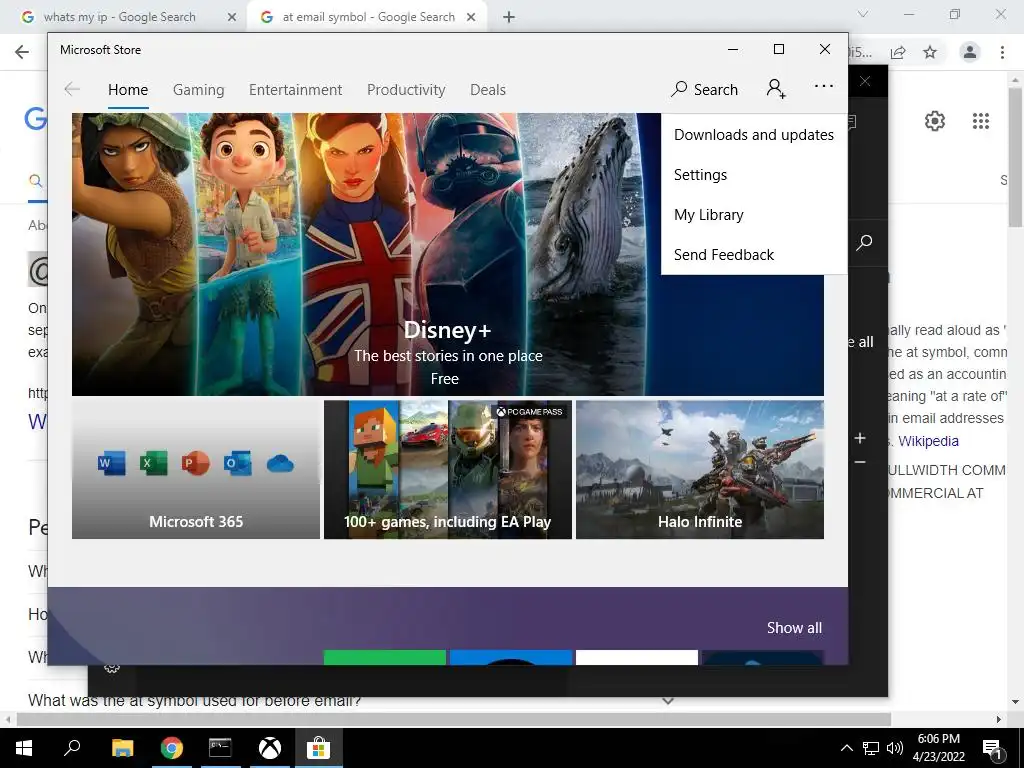Switch to Chrome from the taskbar
The height and width of the screenshot is (768, 1024).
coord(172,748)
